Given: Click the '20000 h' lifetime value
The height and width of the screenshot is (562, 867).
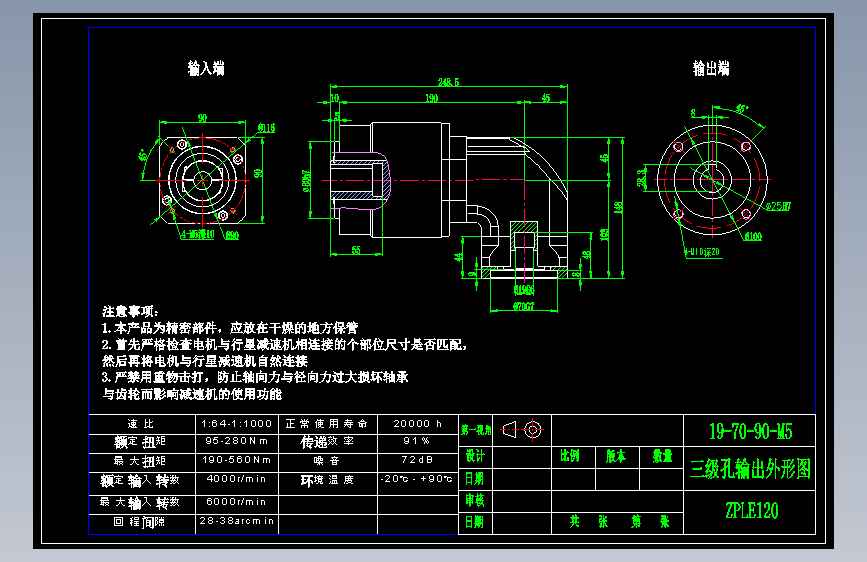Looking at the screenshot, I should 417,424.
